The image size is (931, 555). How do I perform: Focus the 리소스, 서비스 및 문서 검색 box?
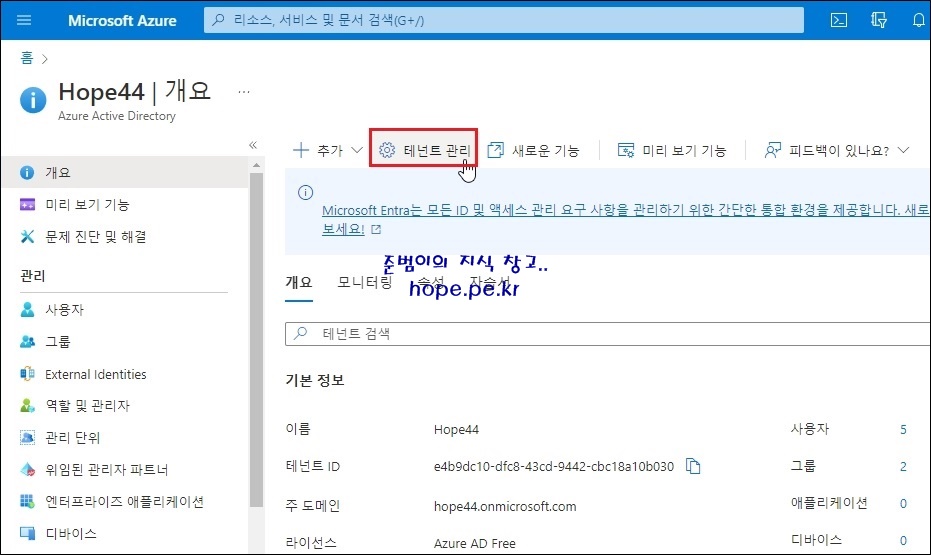[x=504, y=20]
